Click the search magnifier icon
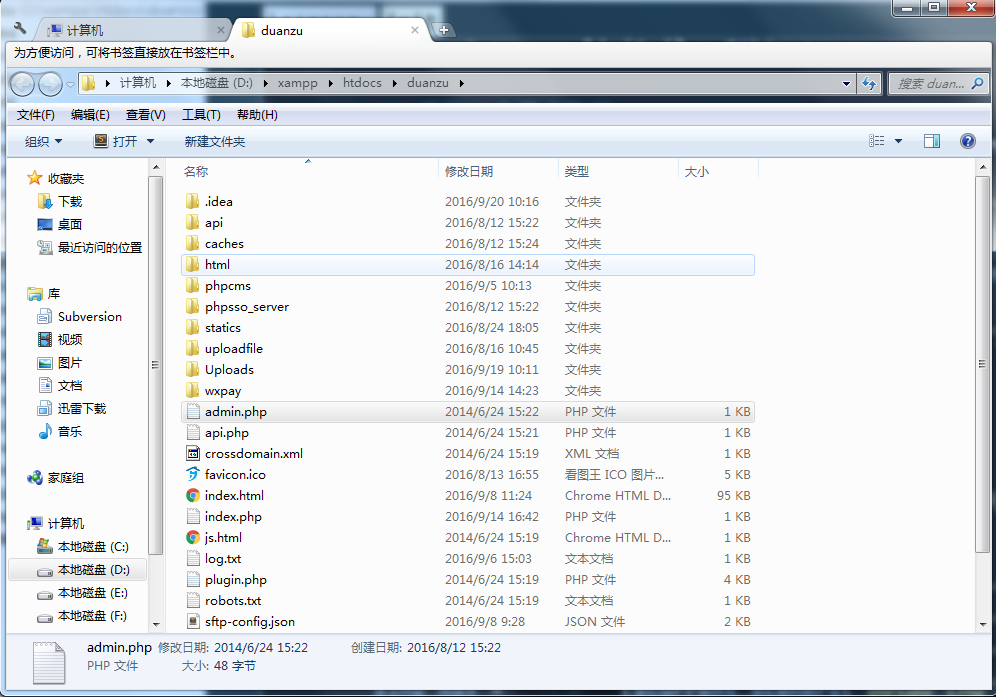This screenshot has height=697, width=996. [x=978, y=83]
